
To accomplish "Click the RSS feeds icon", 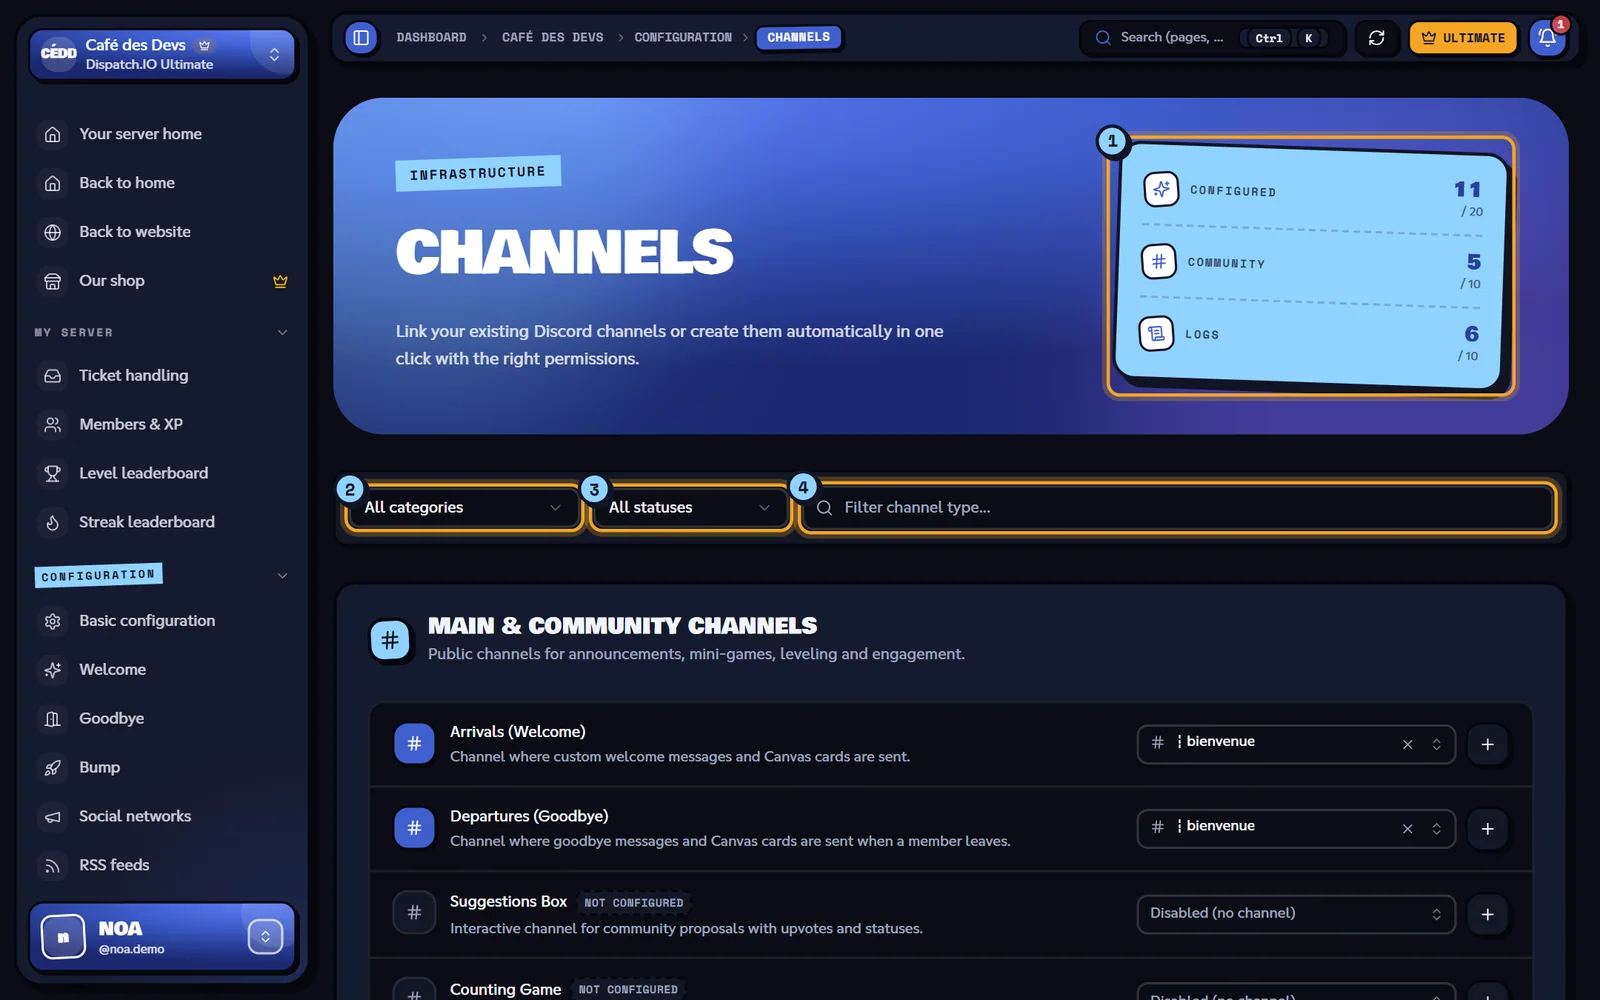I will coord(53,866).
